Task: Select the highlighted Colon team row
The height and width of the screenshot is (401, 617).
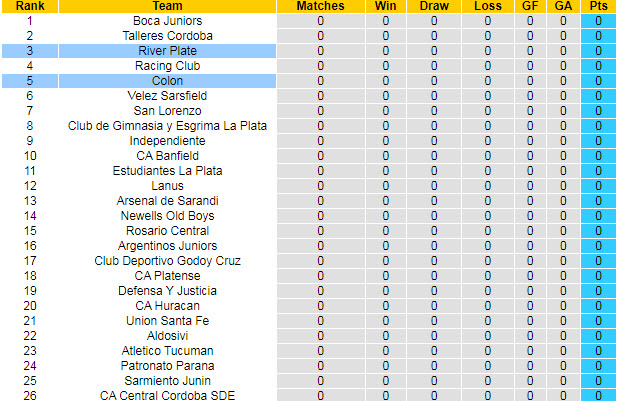Action: click(167, 81)
